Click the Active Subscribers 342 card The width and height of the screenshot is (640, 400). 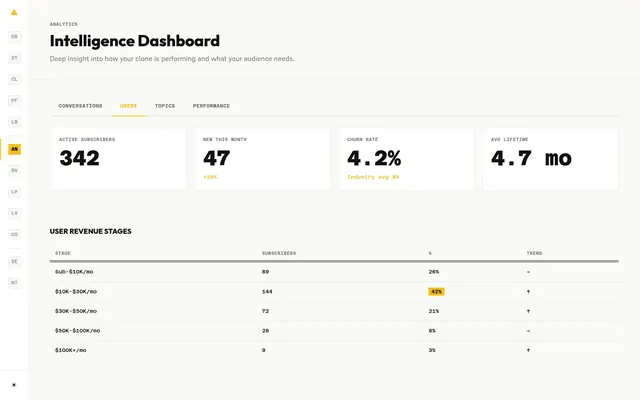click(119, 159)
